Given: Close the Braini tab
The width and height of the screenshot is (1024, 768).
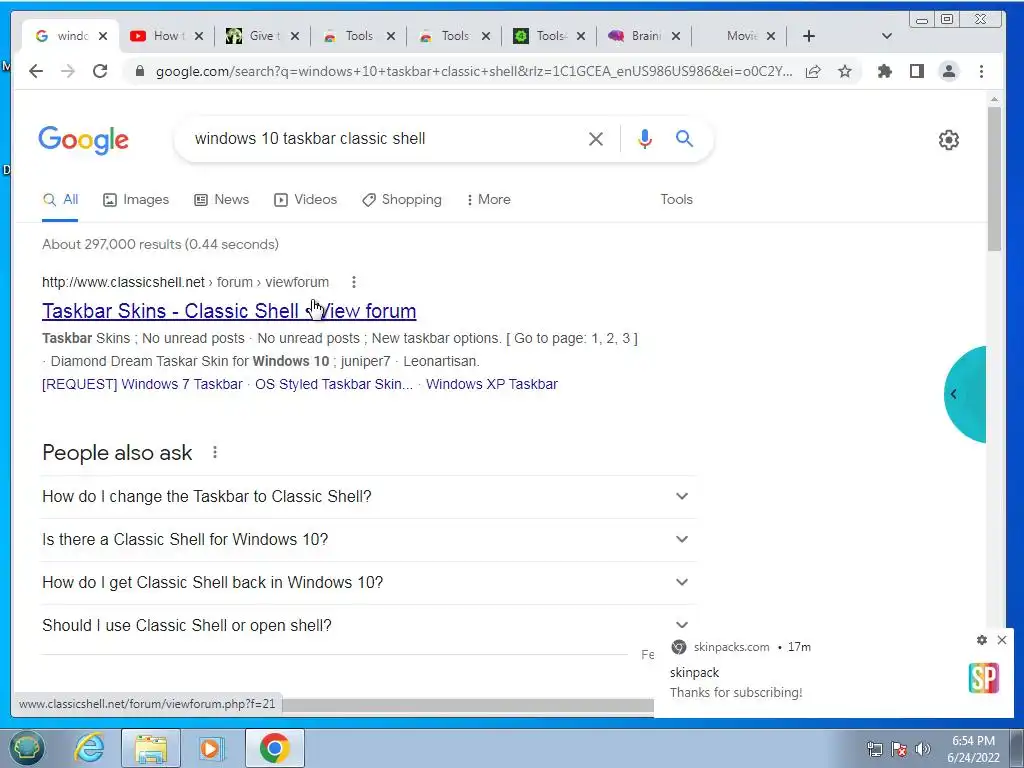Looking at the screenshot, I should [677, 36].
